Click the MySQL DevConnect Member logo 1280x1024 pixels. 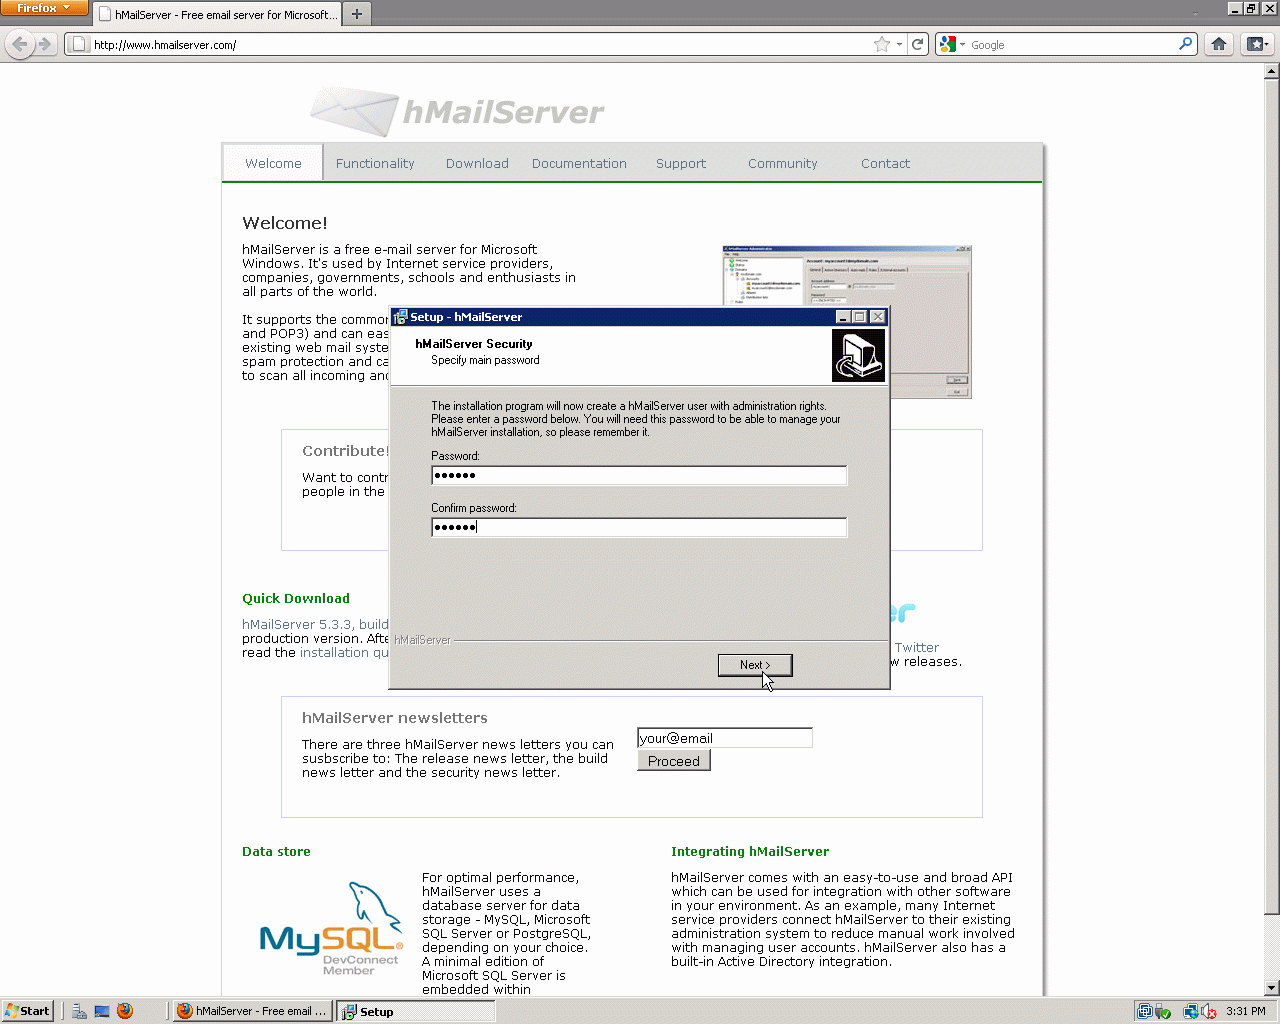click(331, 929)
